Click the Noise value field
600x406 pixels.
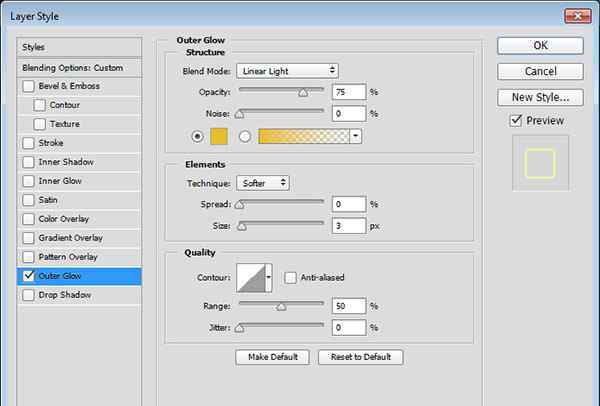coord(349,114)
